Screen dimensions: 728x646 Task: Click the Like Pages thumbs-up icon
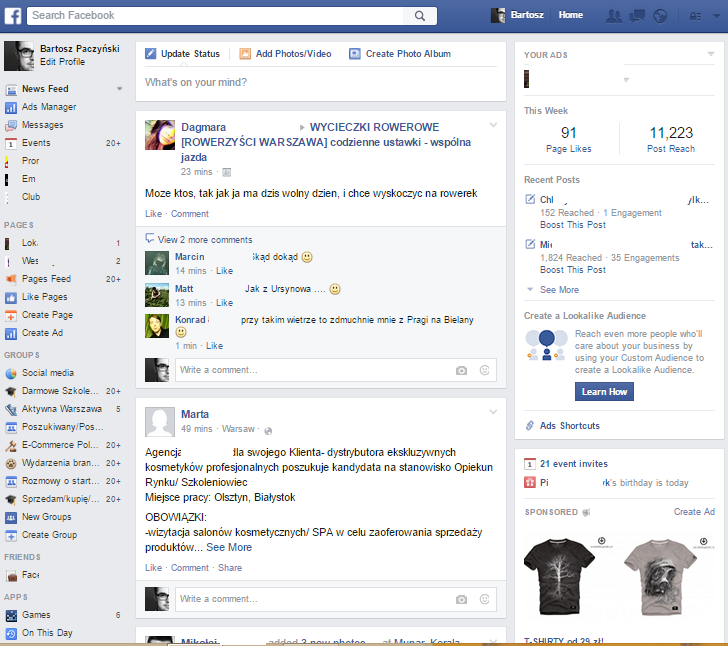point(11,298)
